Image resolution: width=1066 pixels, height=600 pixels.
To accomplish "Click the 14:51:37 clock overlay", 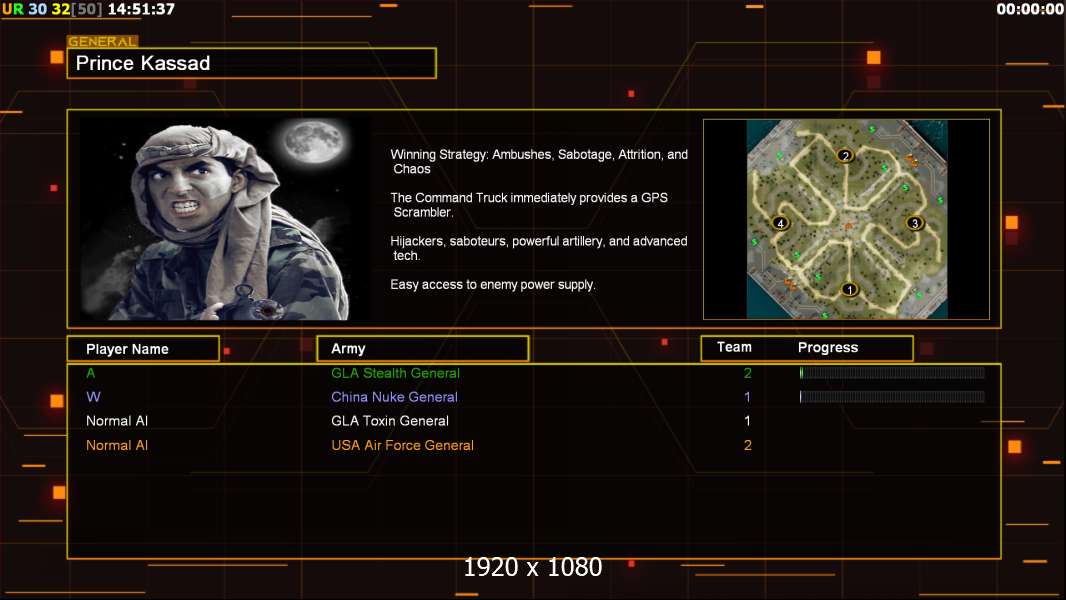I will coord(141,9).
